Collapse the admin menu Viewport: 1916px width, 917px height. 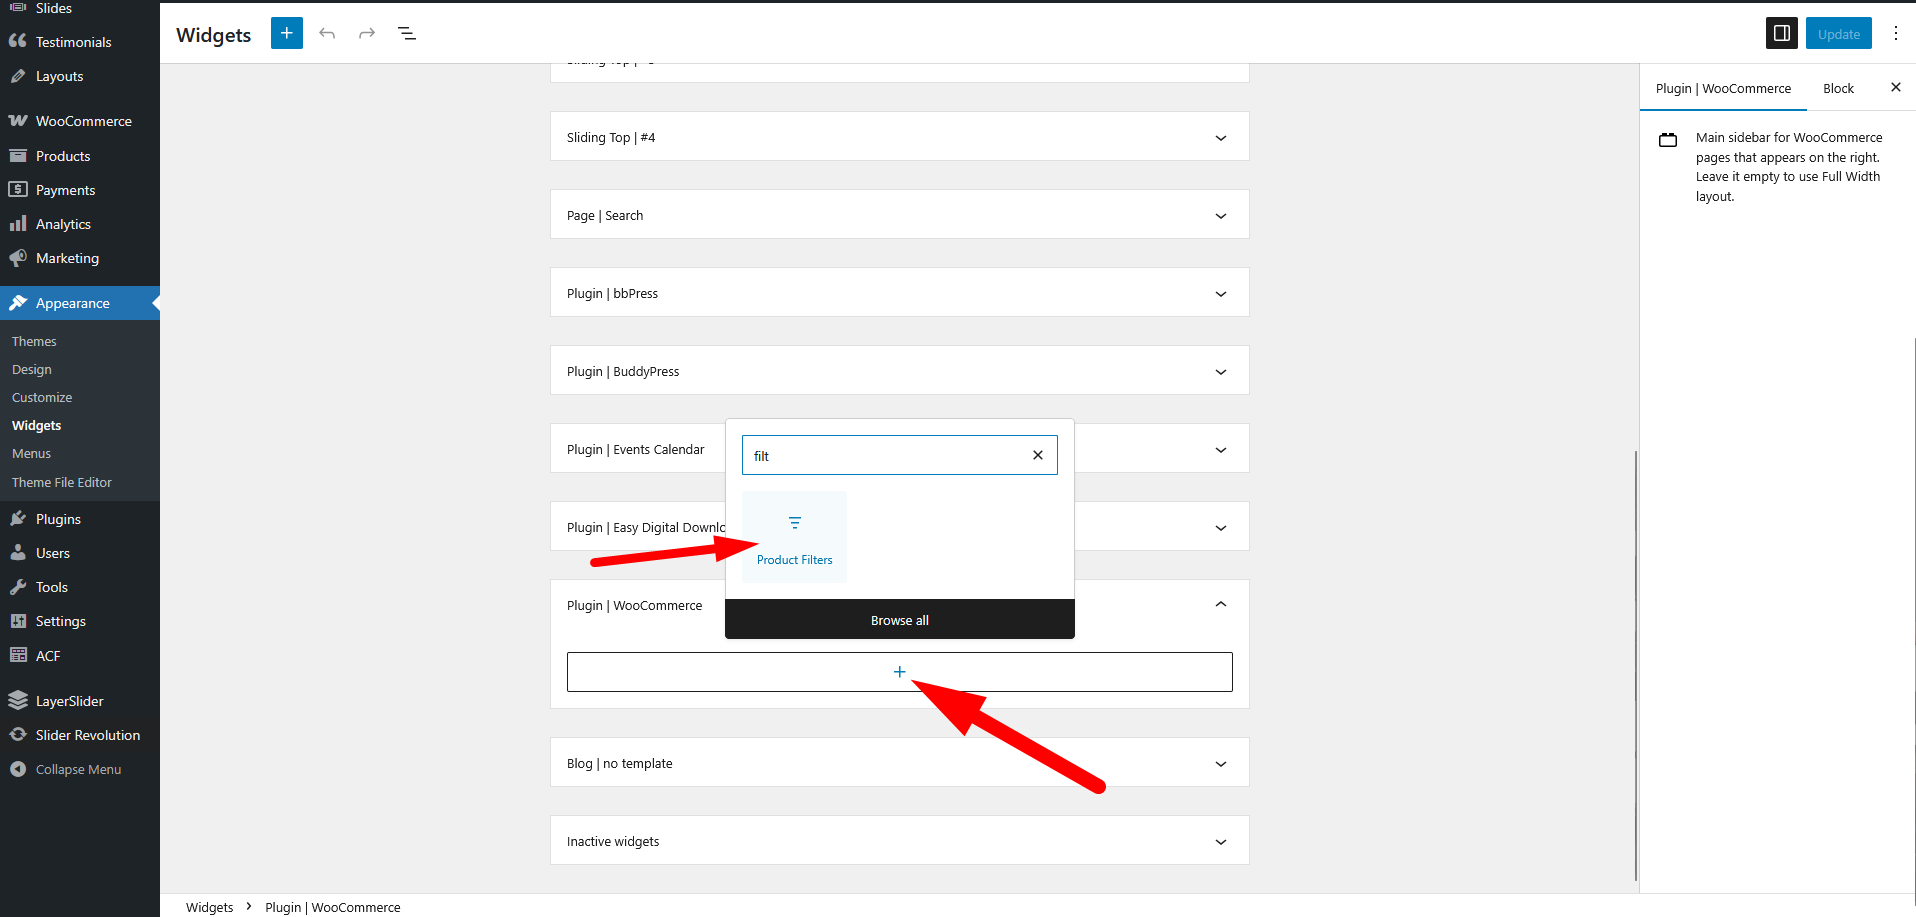(80, 769)
